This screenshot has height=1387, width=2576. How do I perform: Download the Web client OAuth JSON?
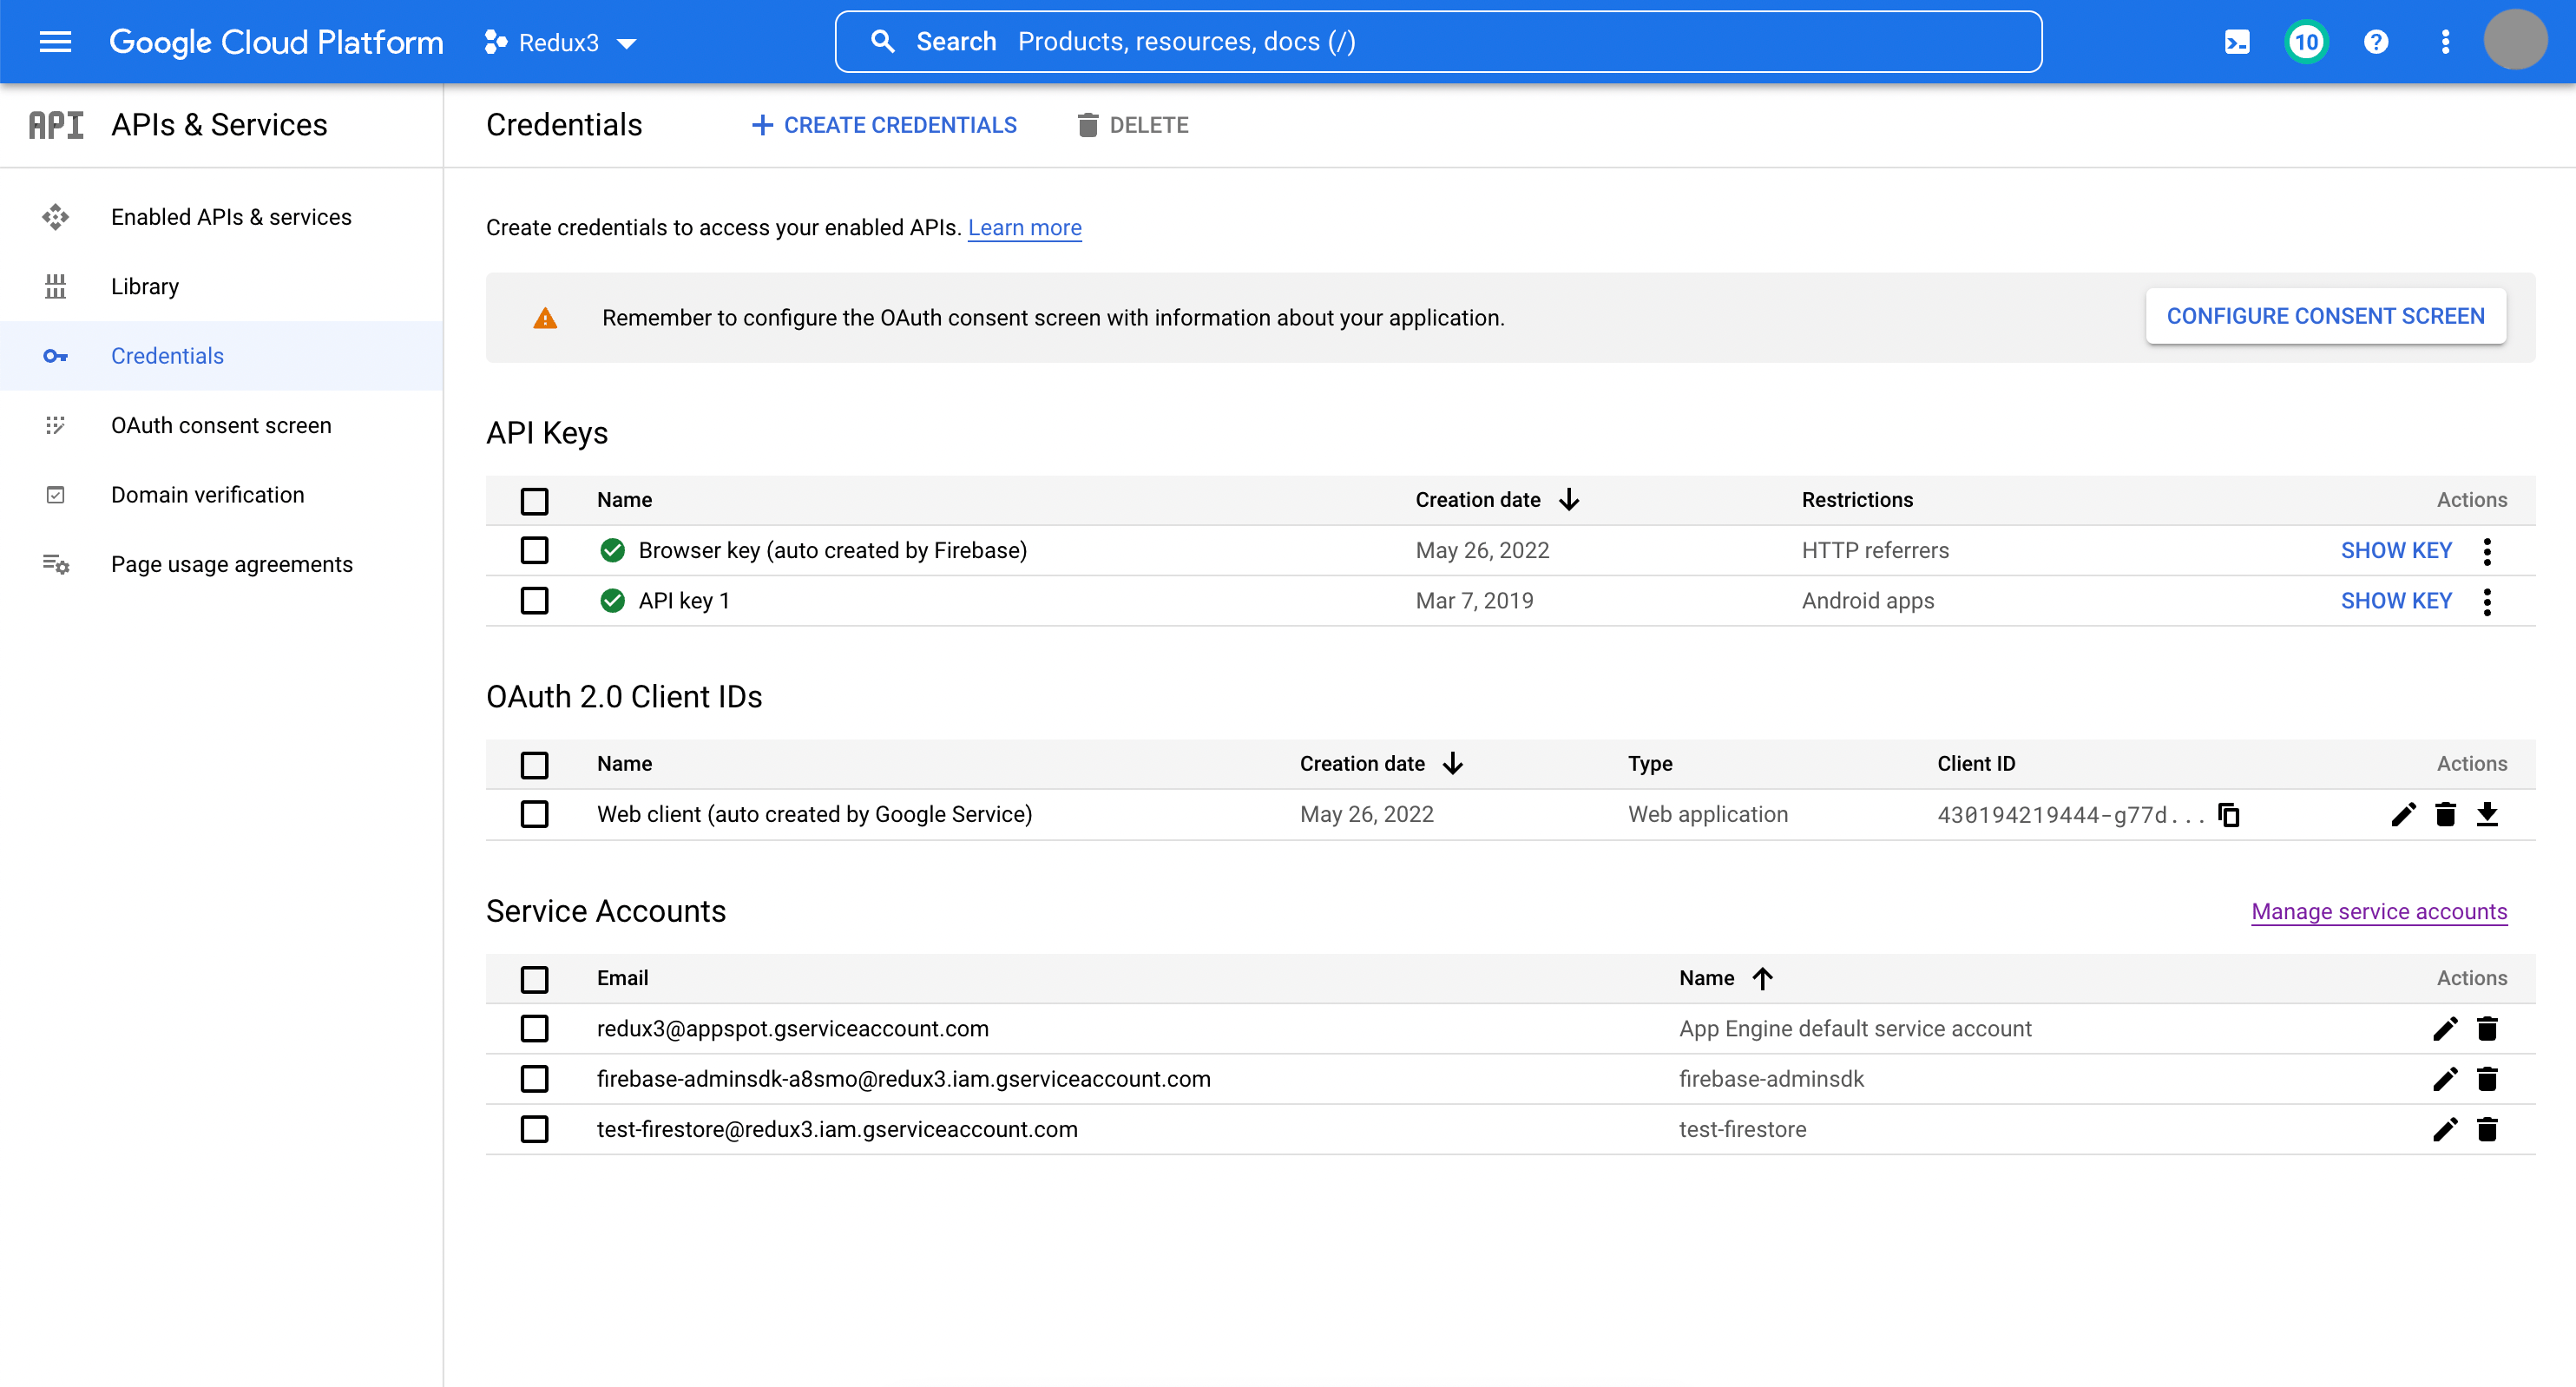pyautogui.click(x=2487, y=815)
